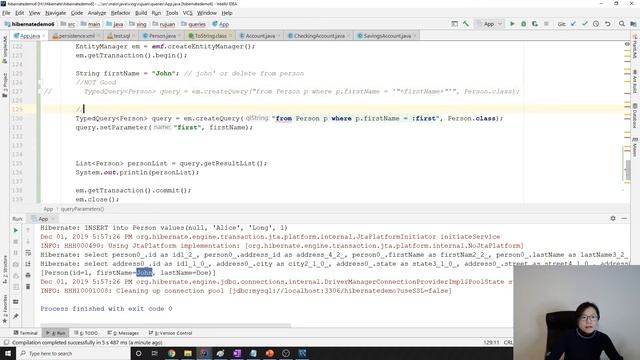Run the App configuration from the toolbar
Image resolution: width=640 pixels, height=360 pixels.
[x=512, y=24]
